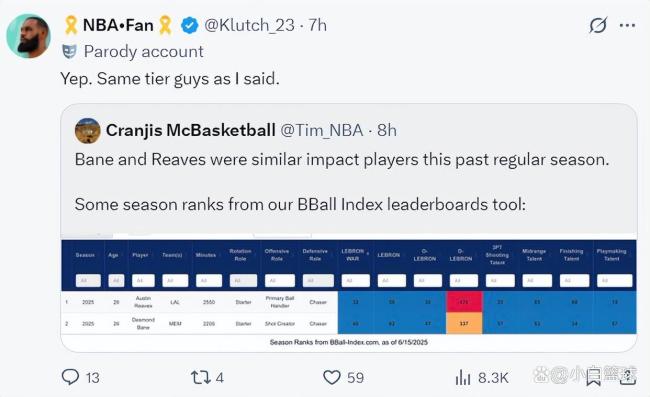The image size is (650, 397).
Task: Click the blue verified badge
Action: [x=189, y=25]
